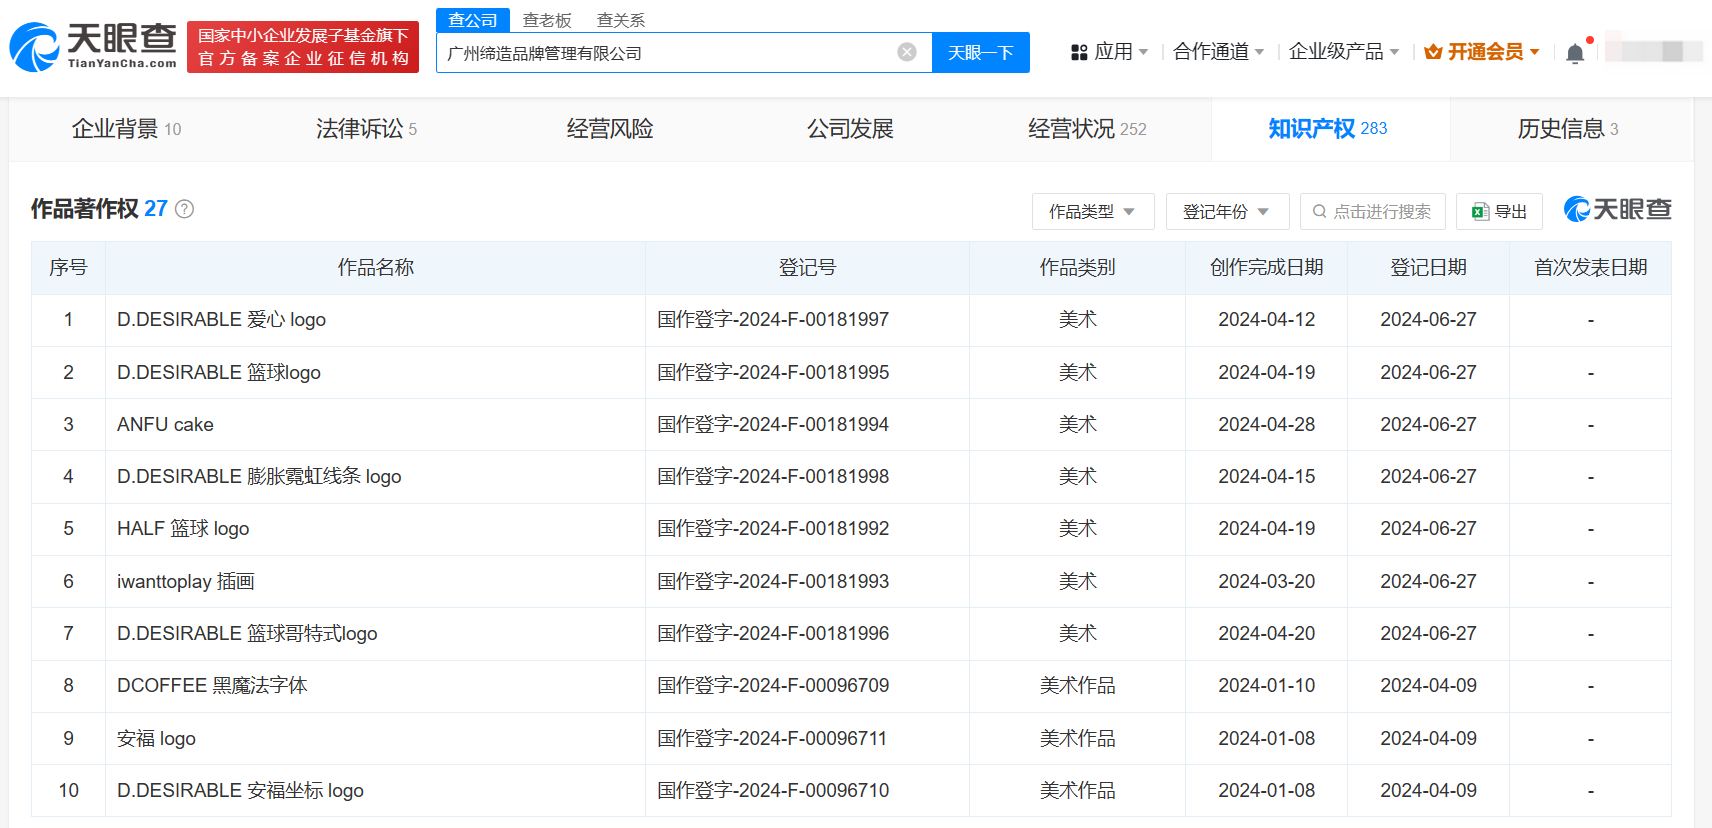
Task: Select 'D.DESIRABLE 篮球logo' work name
Action: [x=219, y=373]
